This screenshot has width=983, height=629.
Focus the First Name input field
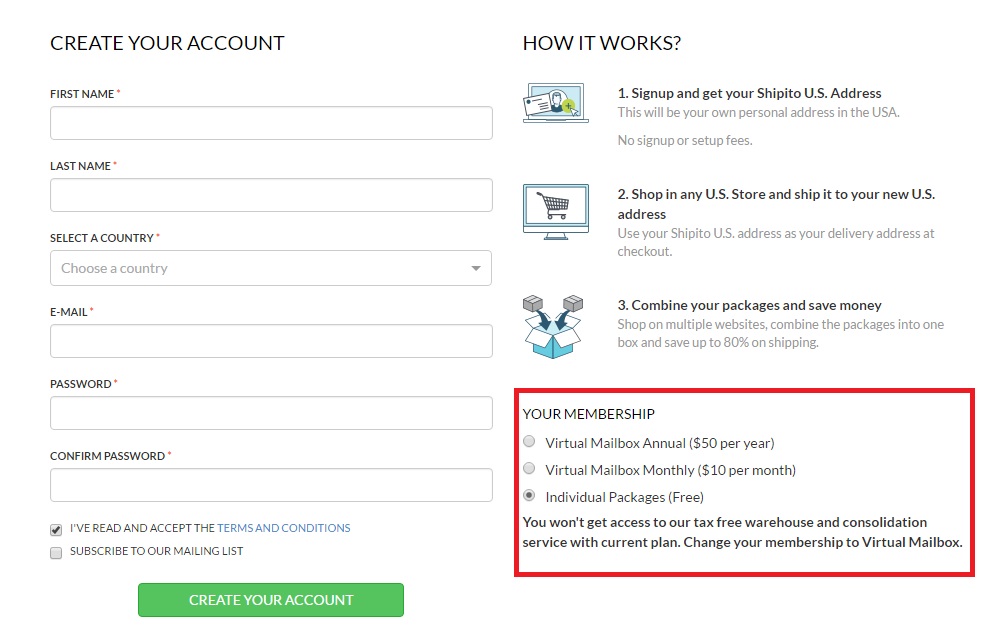tap(271, 123)
